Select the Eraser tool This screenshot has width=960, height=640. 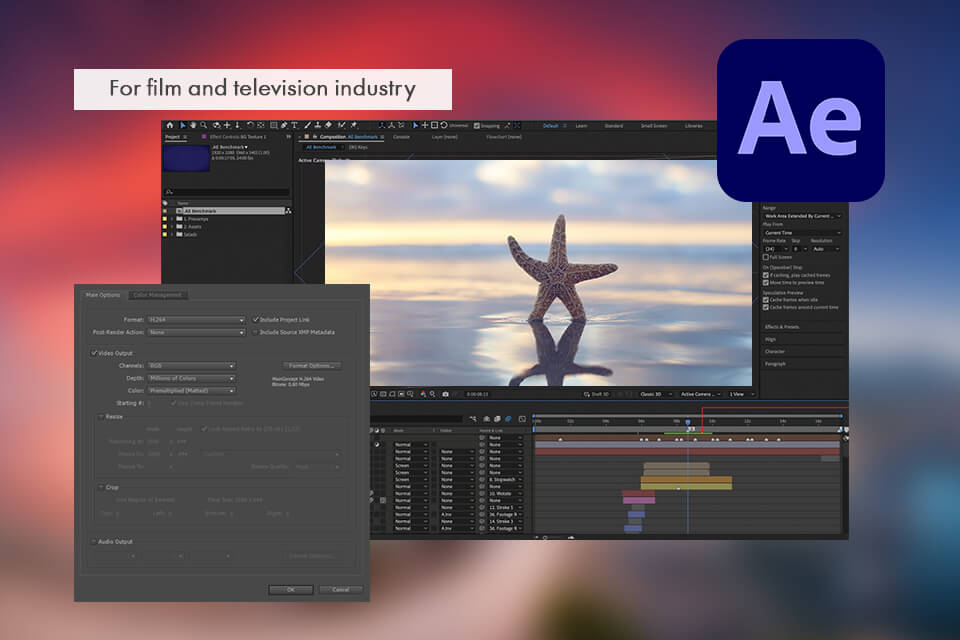click(328, 125)
